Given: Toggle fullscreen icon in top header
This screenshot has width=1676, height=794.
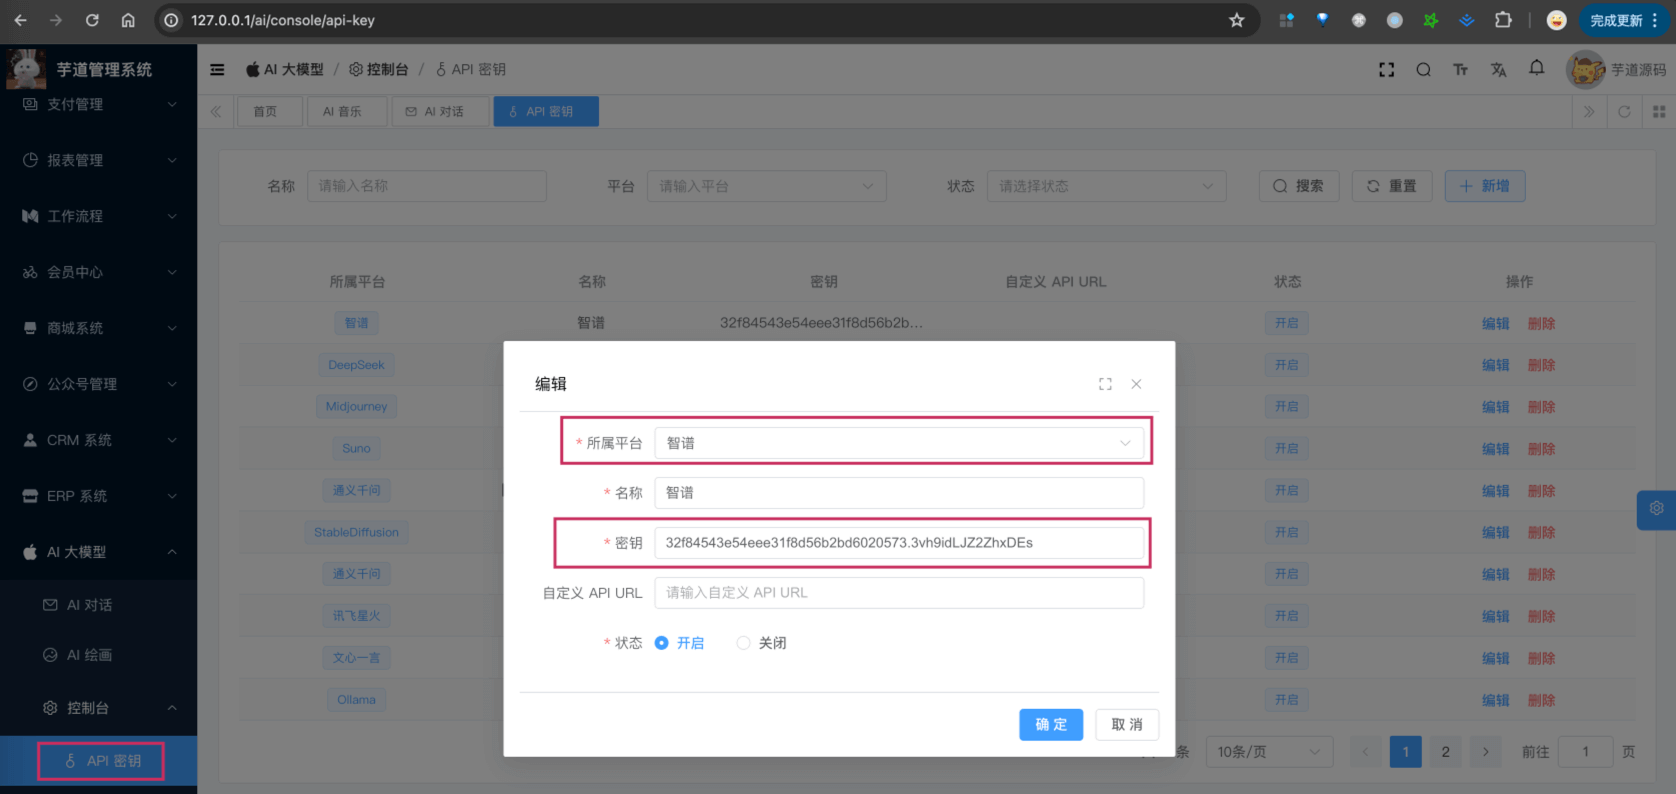Looking at the screenshot, I should [1386, 70].
